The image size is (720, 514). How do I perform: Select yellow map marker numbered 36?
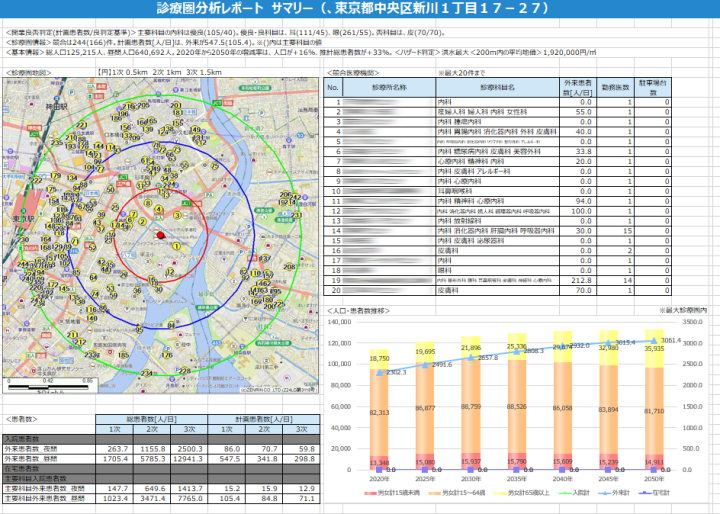point(137,290)
